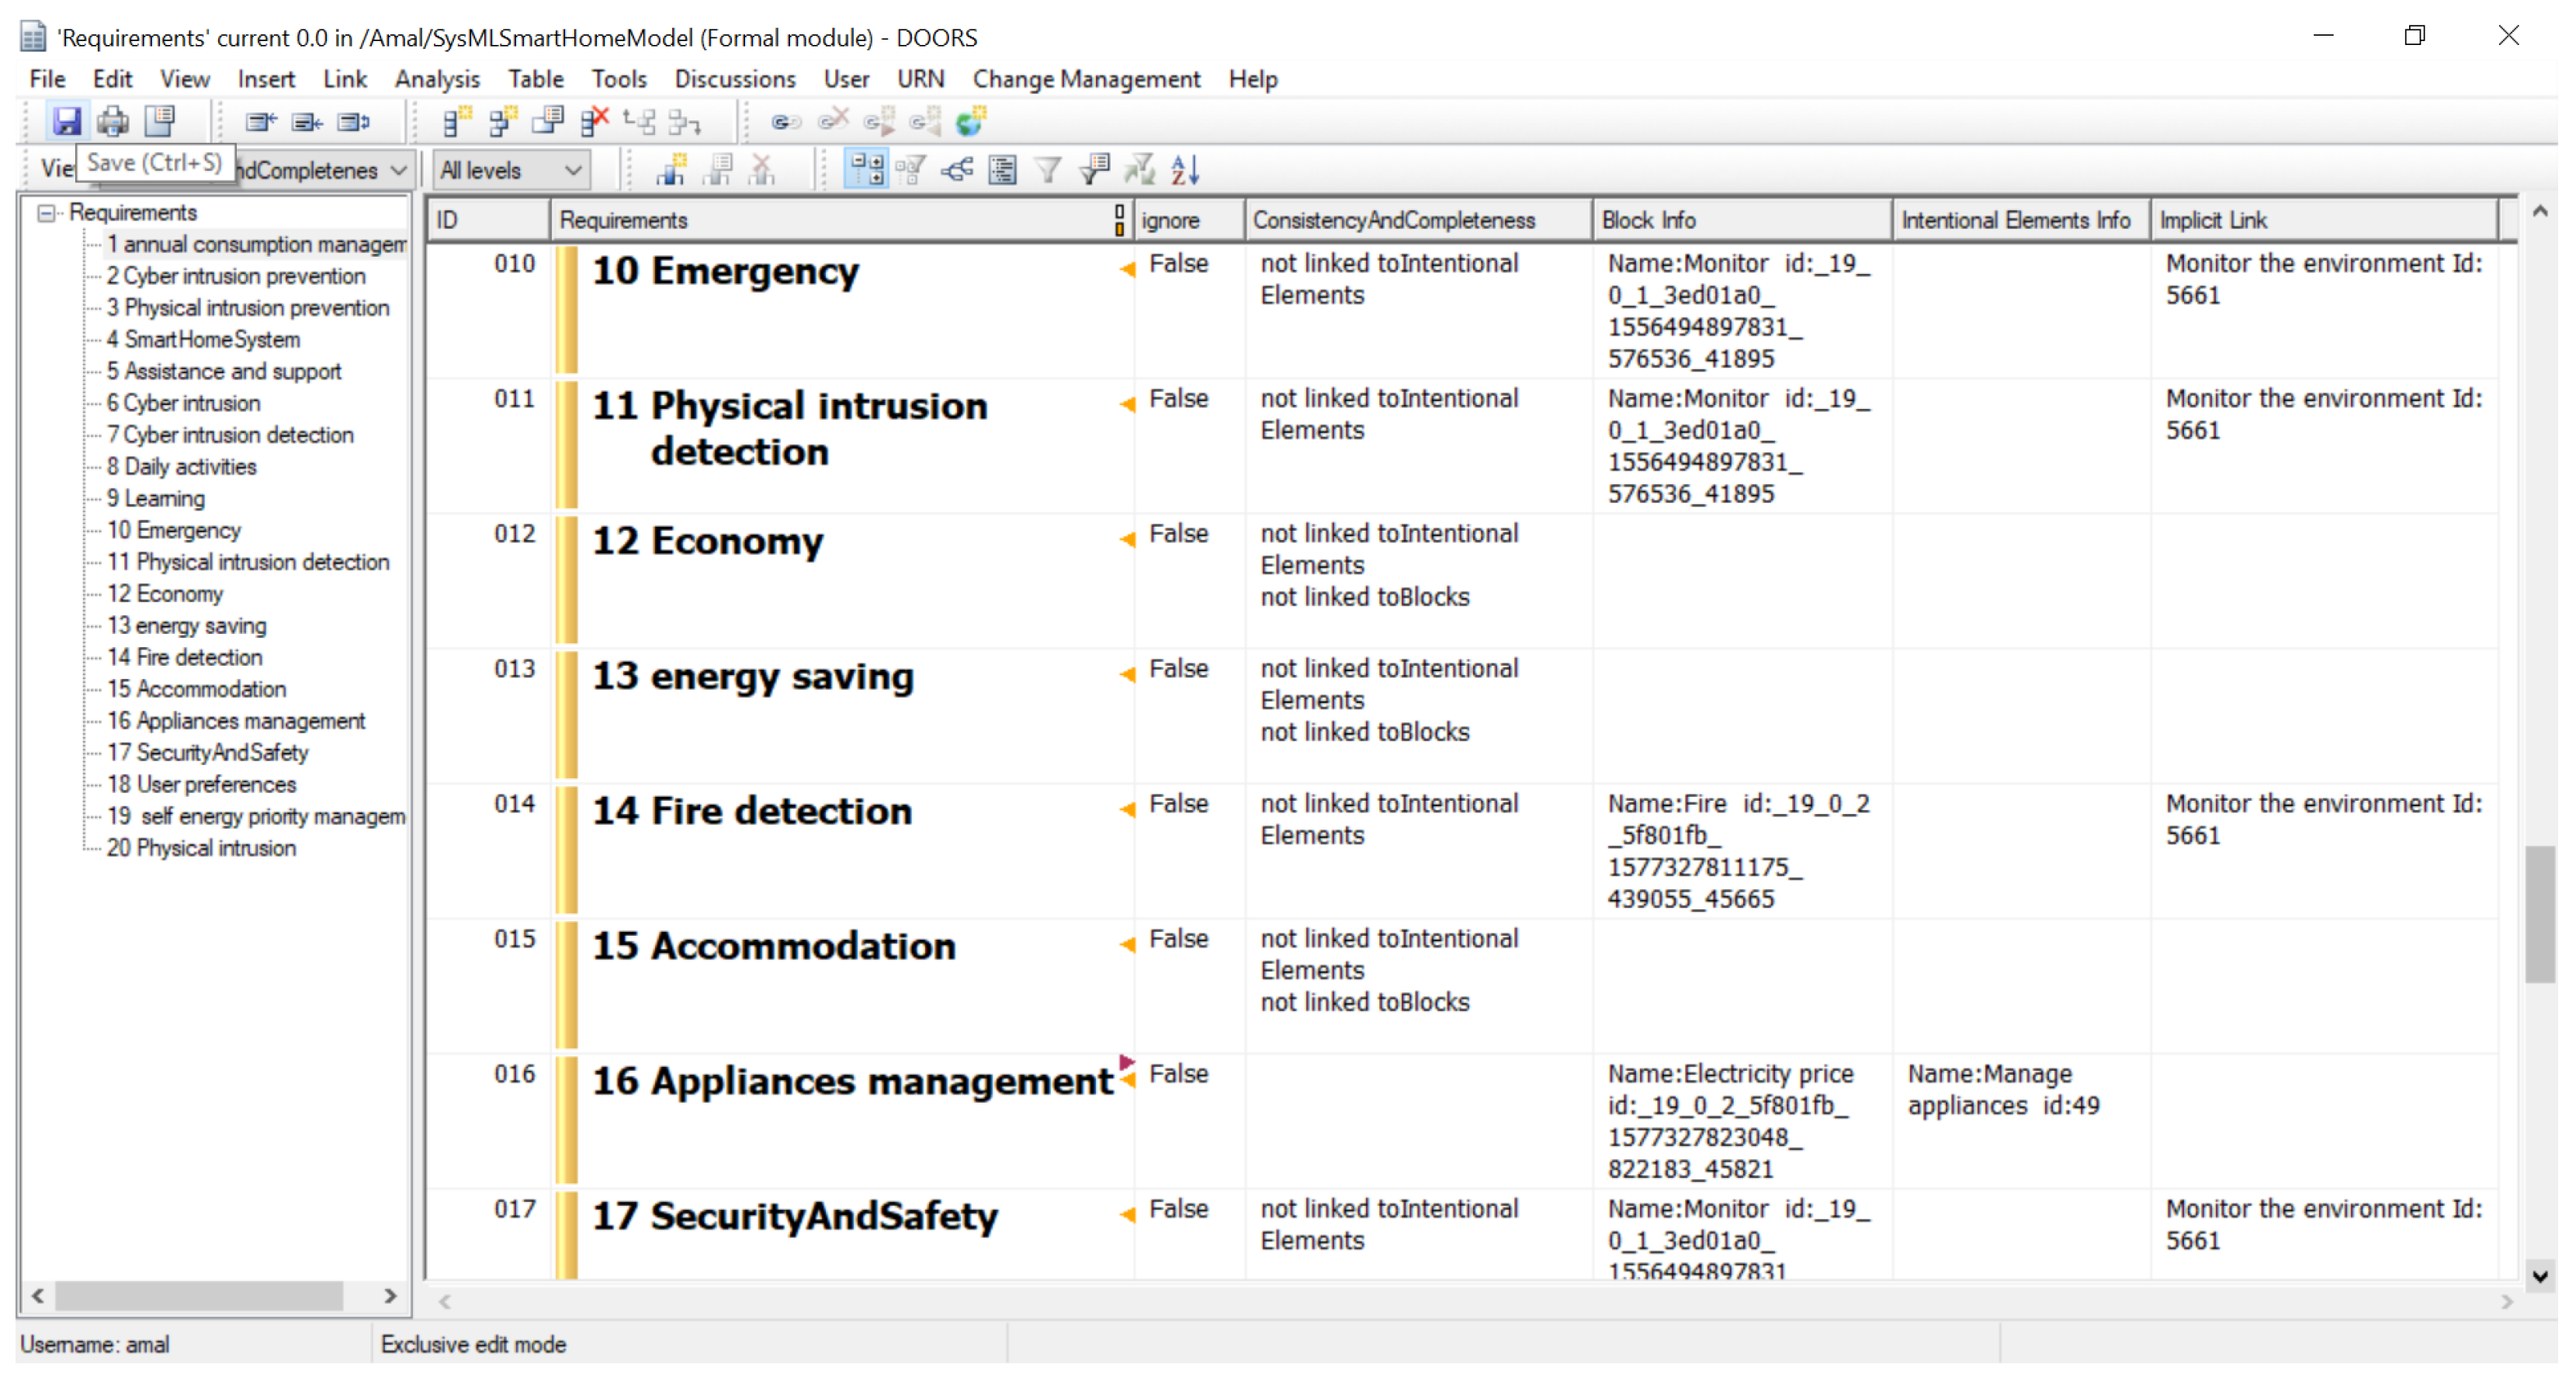Open the Analysis menu
This screenshot has width=2576, height=1385.
point(436,79)
